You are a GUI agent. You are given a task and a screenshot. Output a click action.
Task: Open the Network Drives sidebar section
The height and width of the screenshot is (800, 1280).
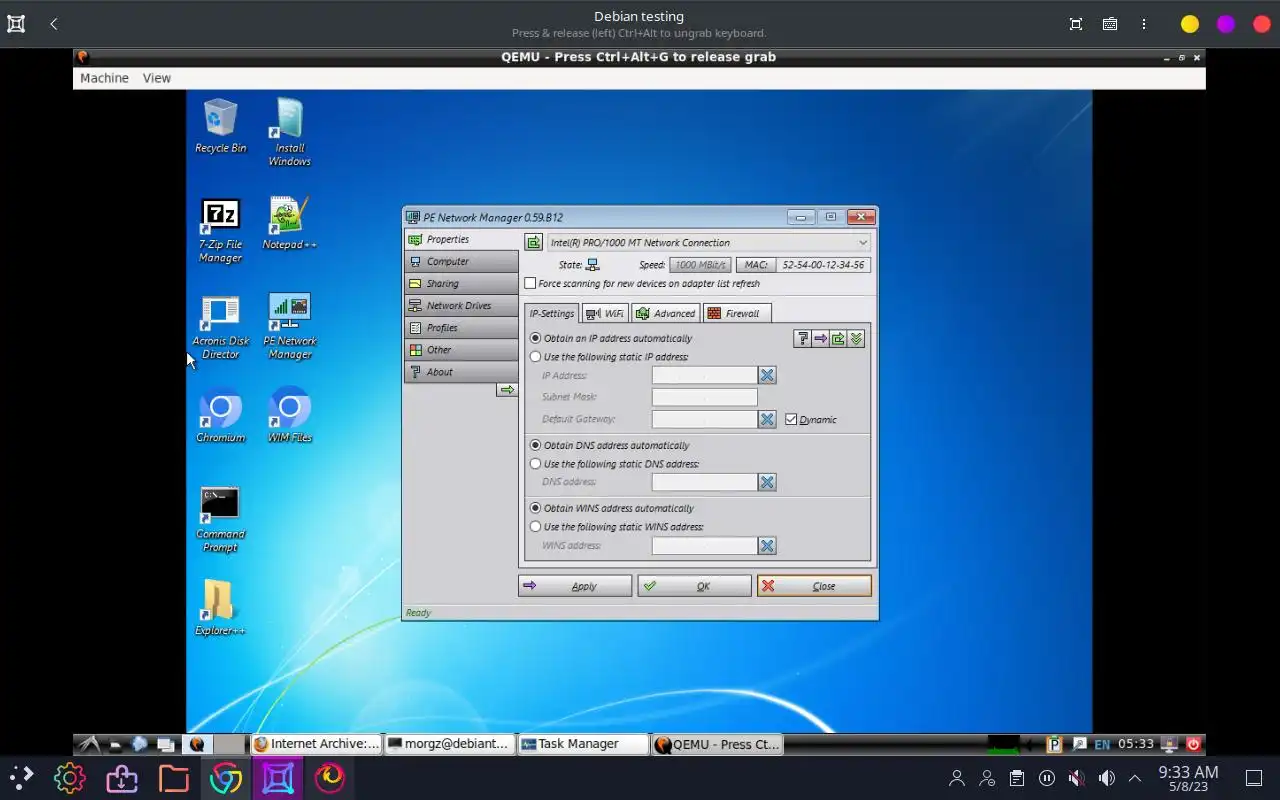click(461, 305)
